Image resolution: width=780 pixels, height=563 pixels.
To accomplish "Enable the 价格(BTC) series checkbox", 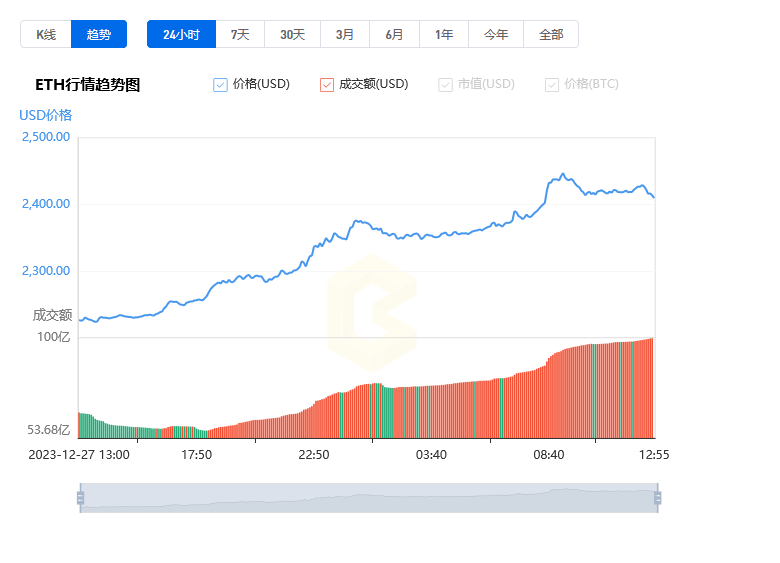I will 552,85.
